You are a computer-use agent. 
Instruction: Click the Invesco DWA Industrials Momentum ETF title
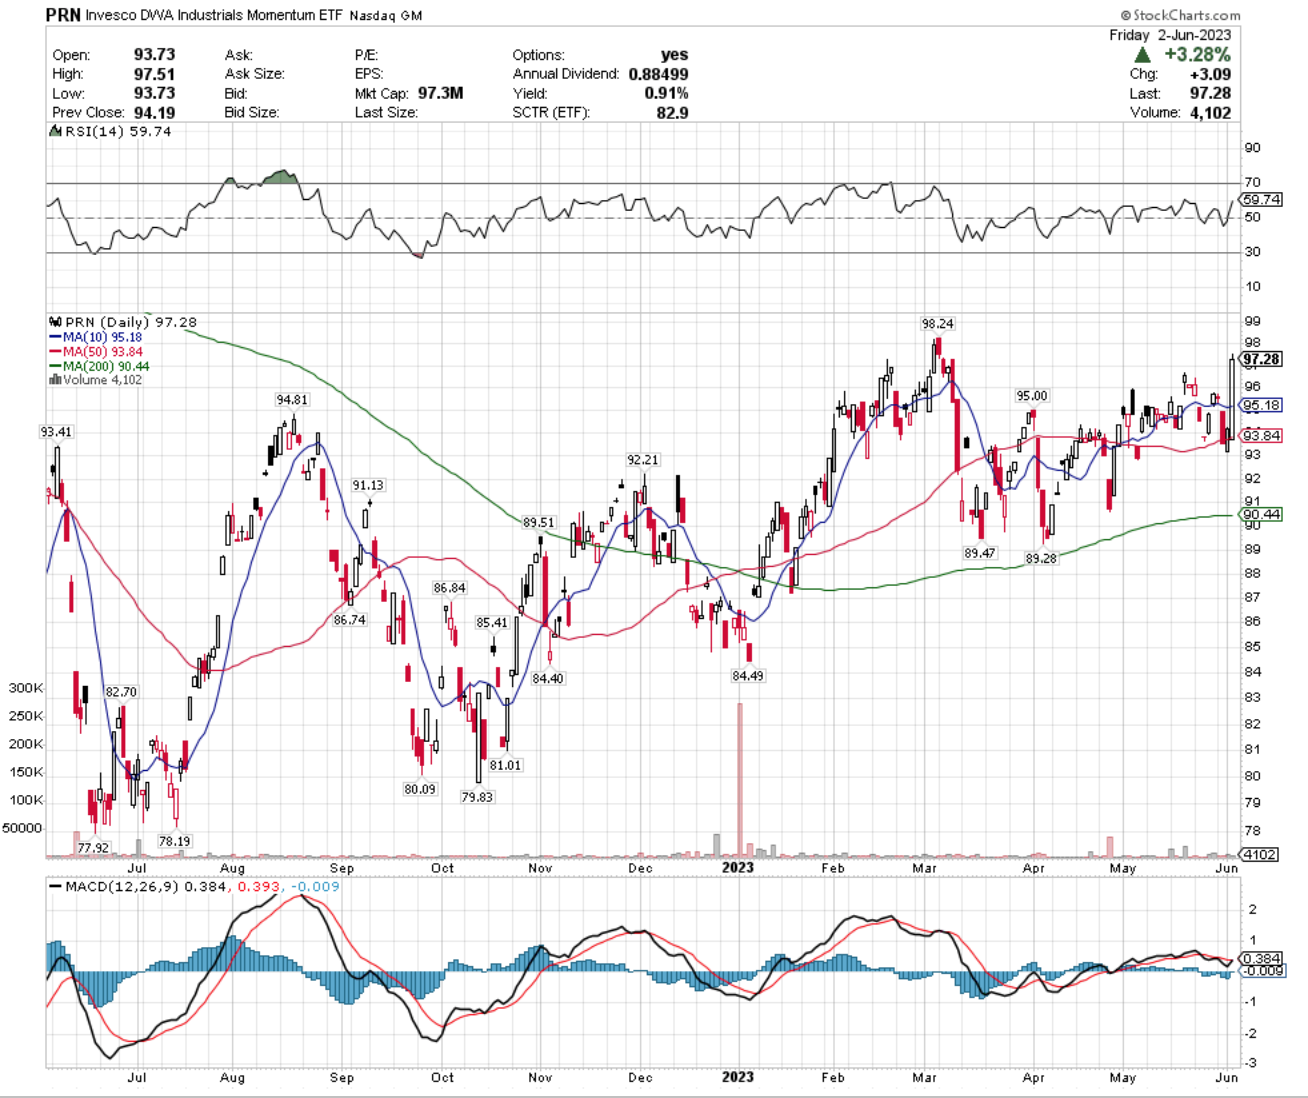(x=214, y=16)
